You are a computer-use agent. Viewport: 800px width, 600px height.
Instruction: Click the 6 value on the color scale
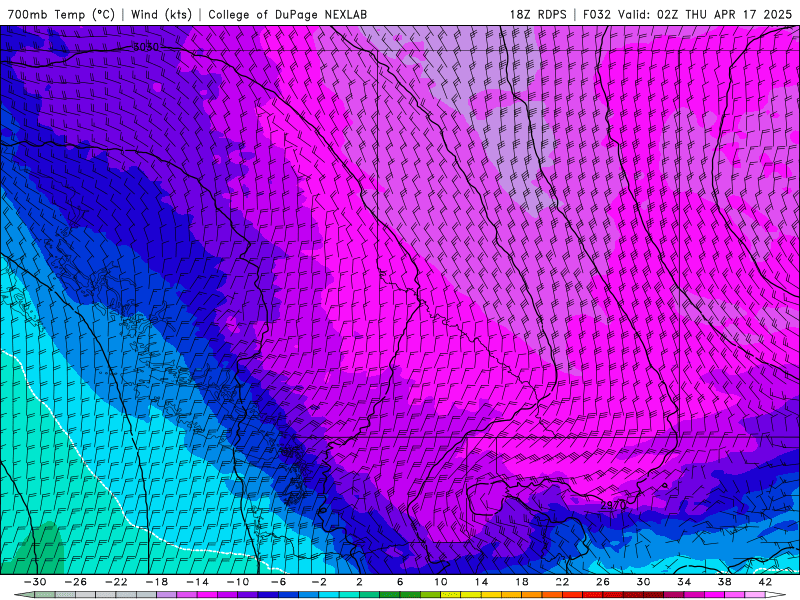pyautogui.click(x=399, y=582)
